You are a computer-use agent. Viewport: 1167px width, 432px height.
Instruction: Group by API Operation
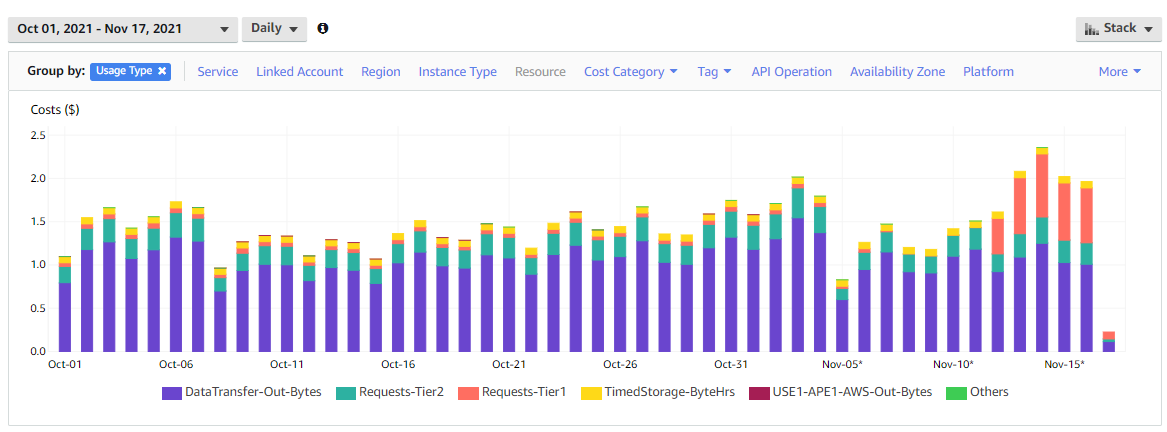pos(791,72)
